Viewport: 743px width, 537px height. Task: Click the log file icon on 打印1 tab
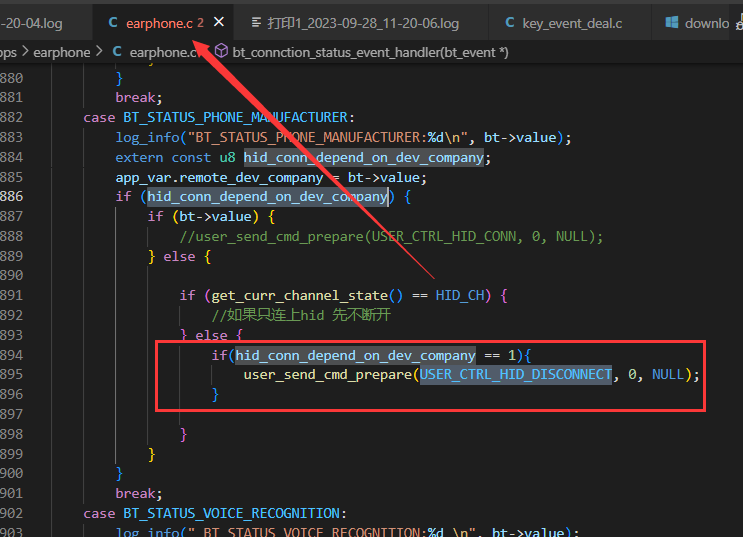click(256, 22)
